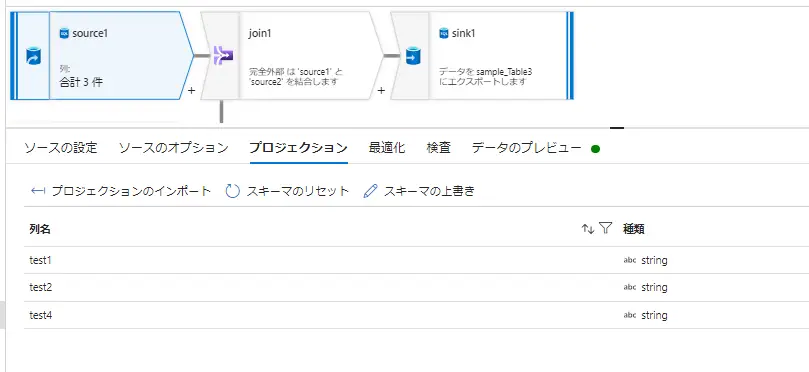Click the abc type icon for test2
Image resolution: width=809 pixels, height=372 pixels.
pos(629,287)
